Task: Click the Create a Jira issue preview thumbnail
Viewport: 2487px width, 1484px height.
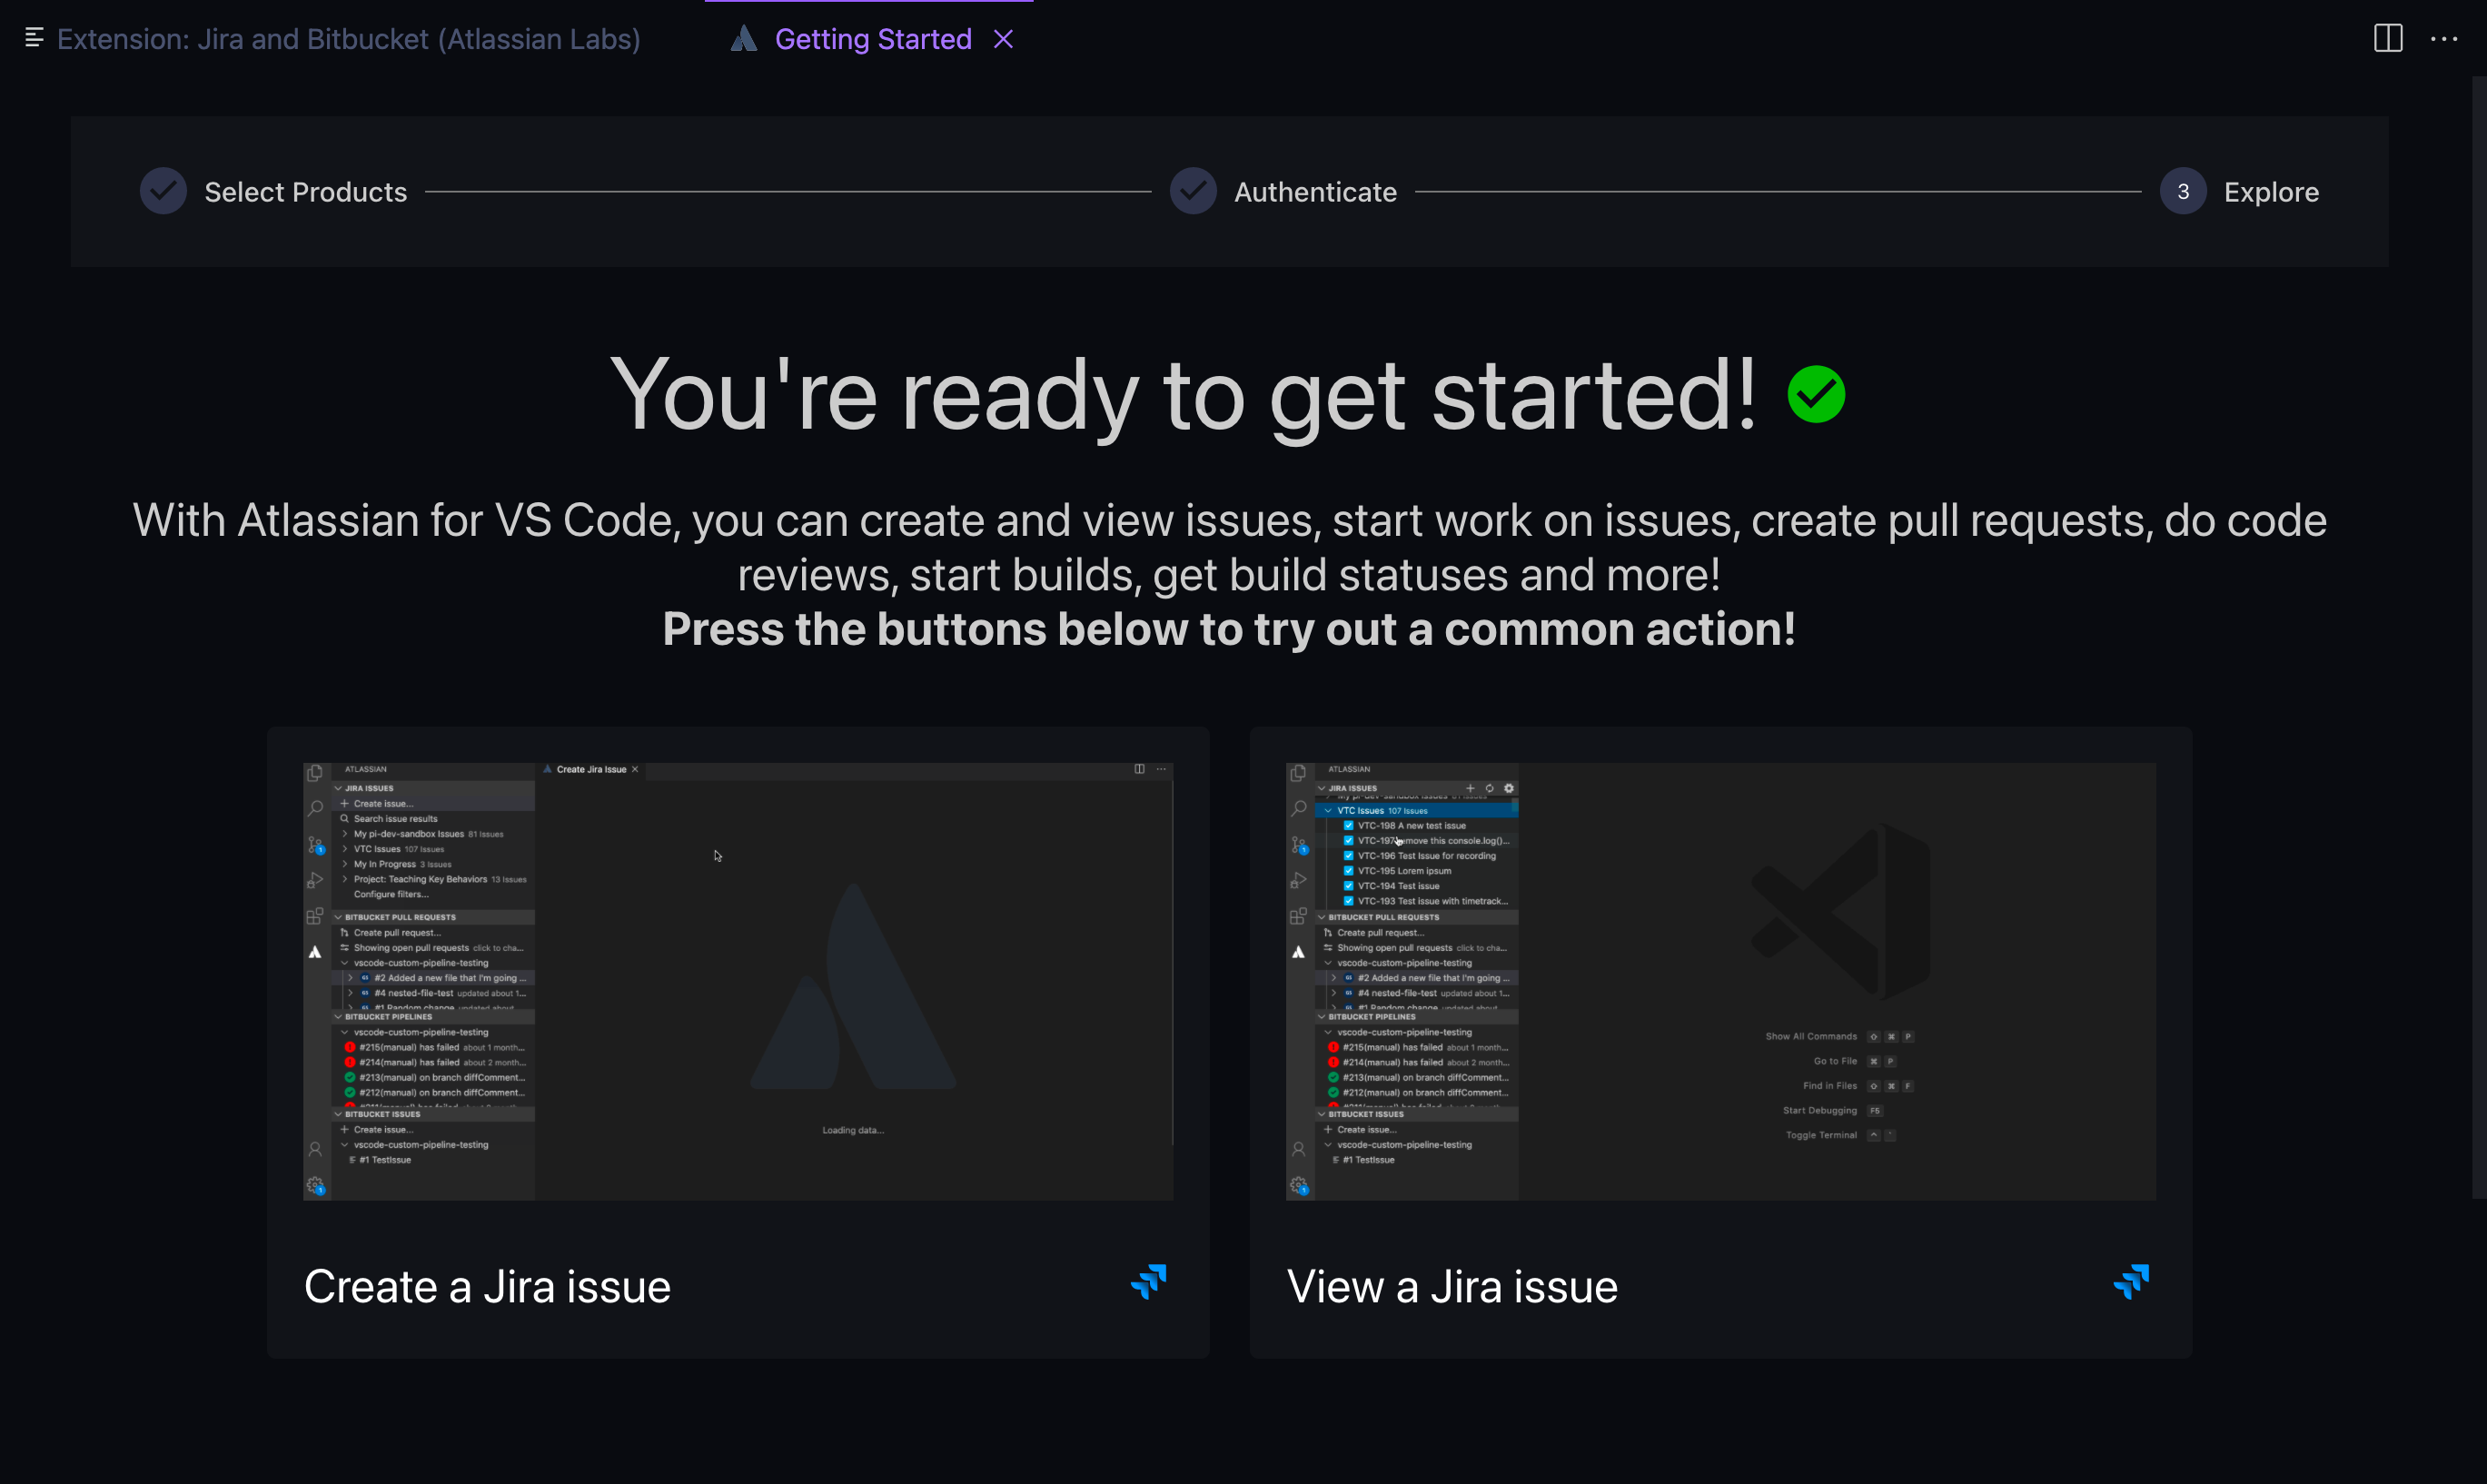Action: tap(738, 981)
